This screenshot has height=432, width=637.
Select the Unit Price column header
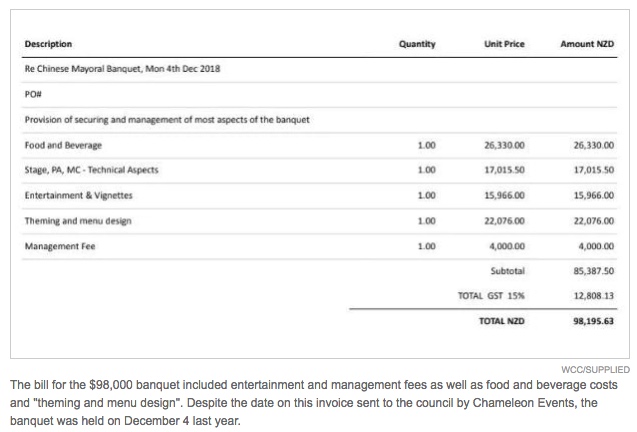tap(505, 44)
